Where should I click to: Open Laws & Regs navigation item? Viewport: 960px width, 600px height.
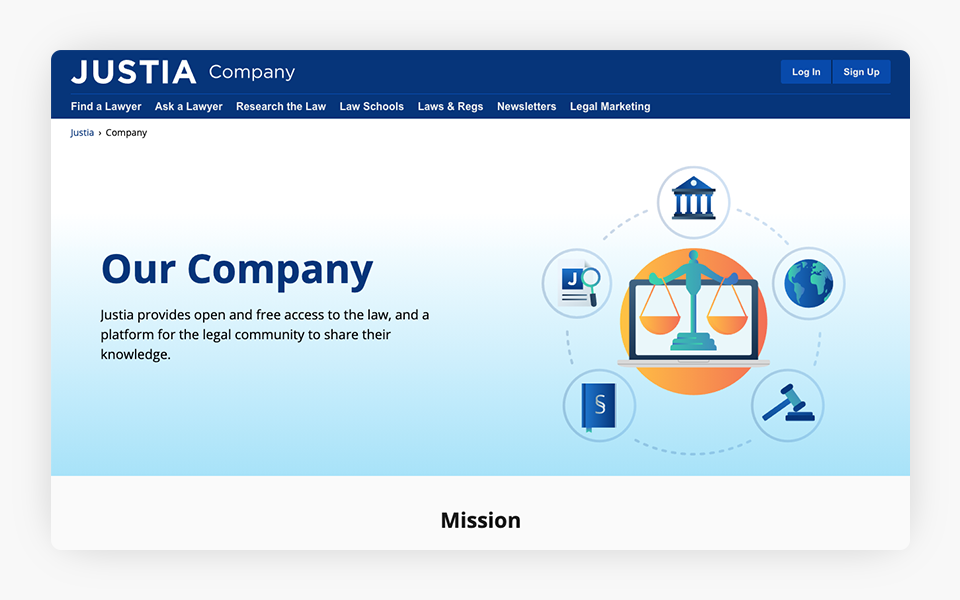450,107
